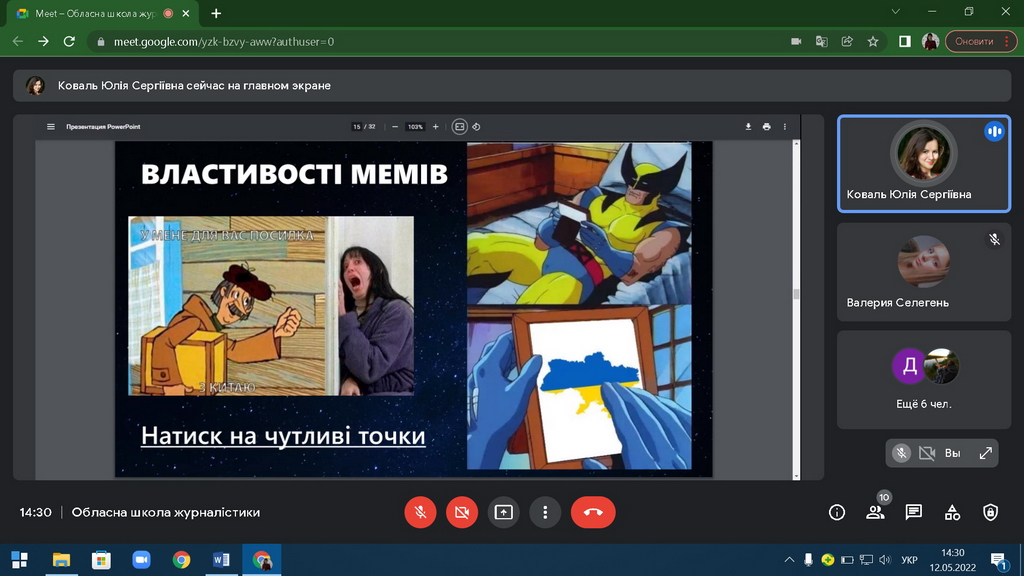Click the camera permission icon in the address bar

coord(796,42)
